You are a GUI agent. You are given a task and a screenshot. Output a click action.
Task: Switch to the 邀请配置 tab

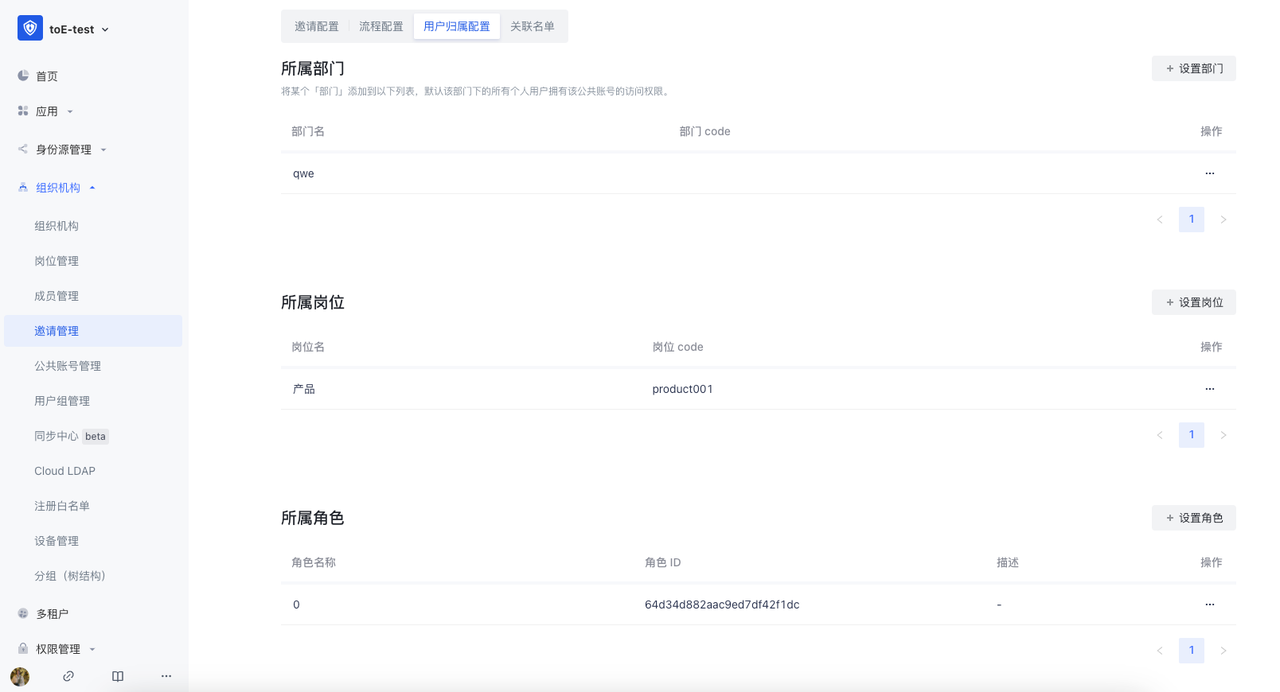[x=316, y=25]
